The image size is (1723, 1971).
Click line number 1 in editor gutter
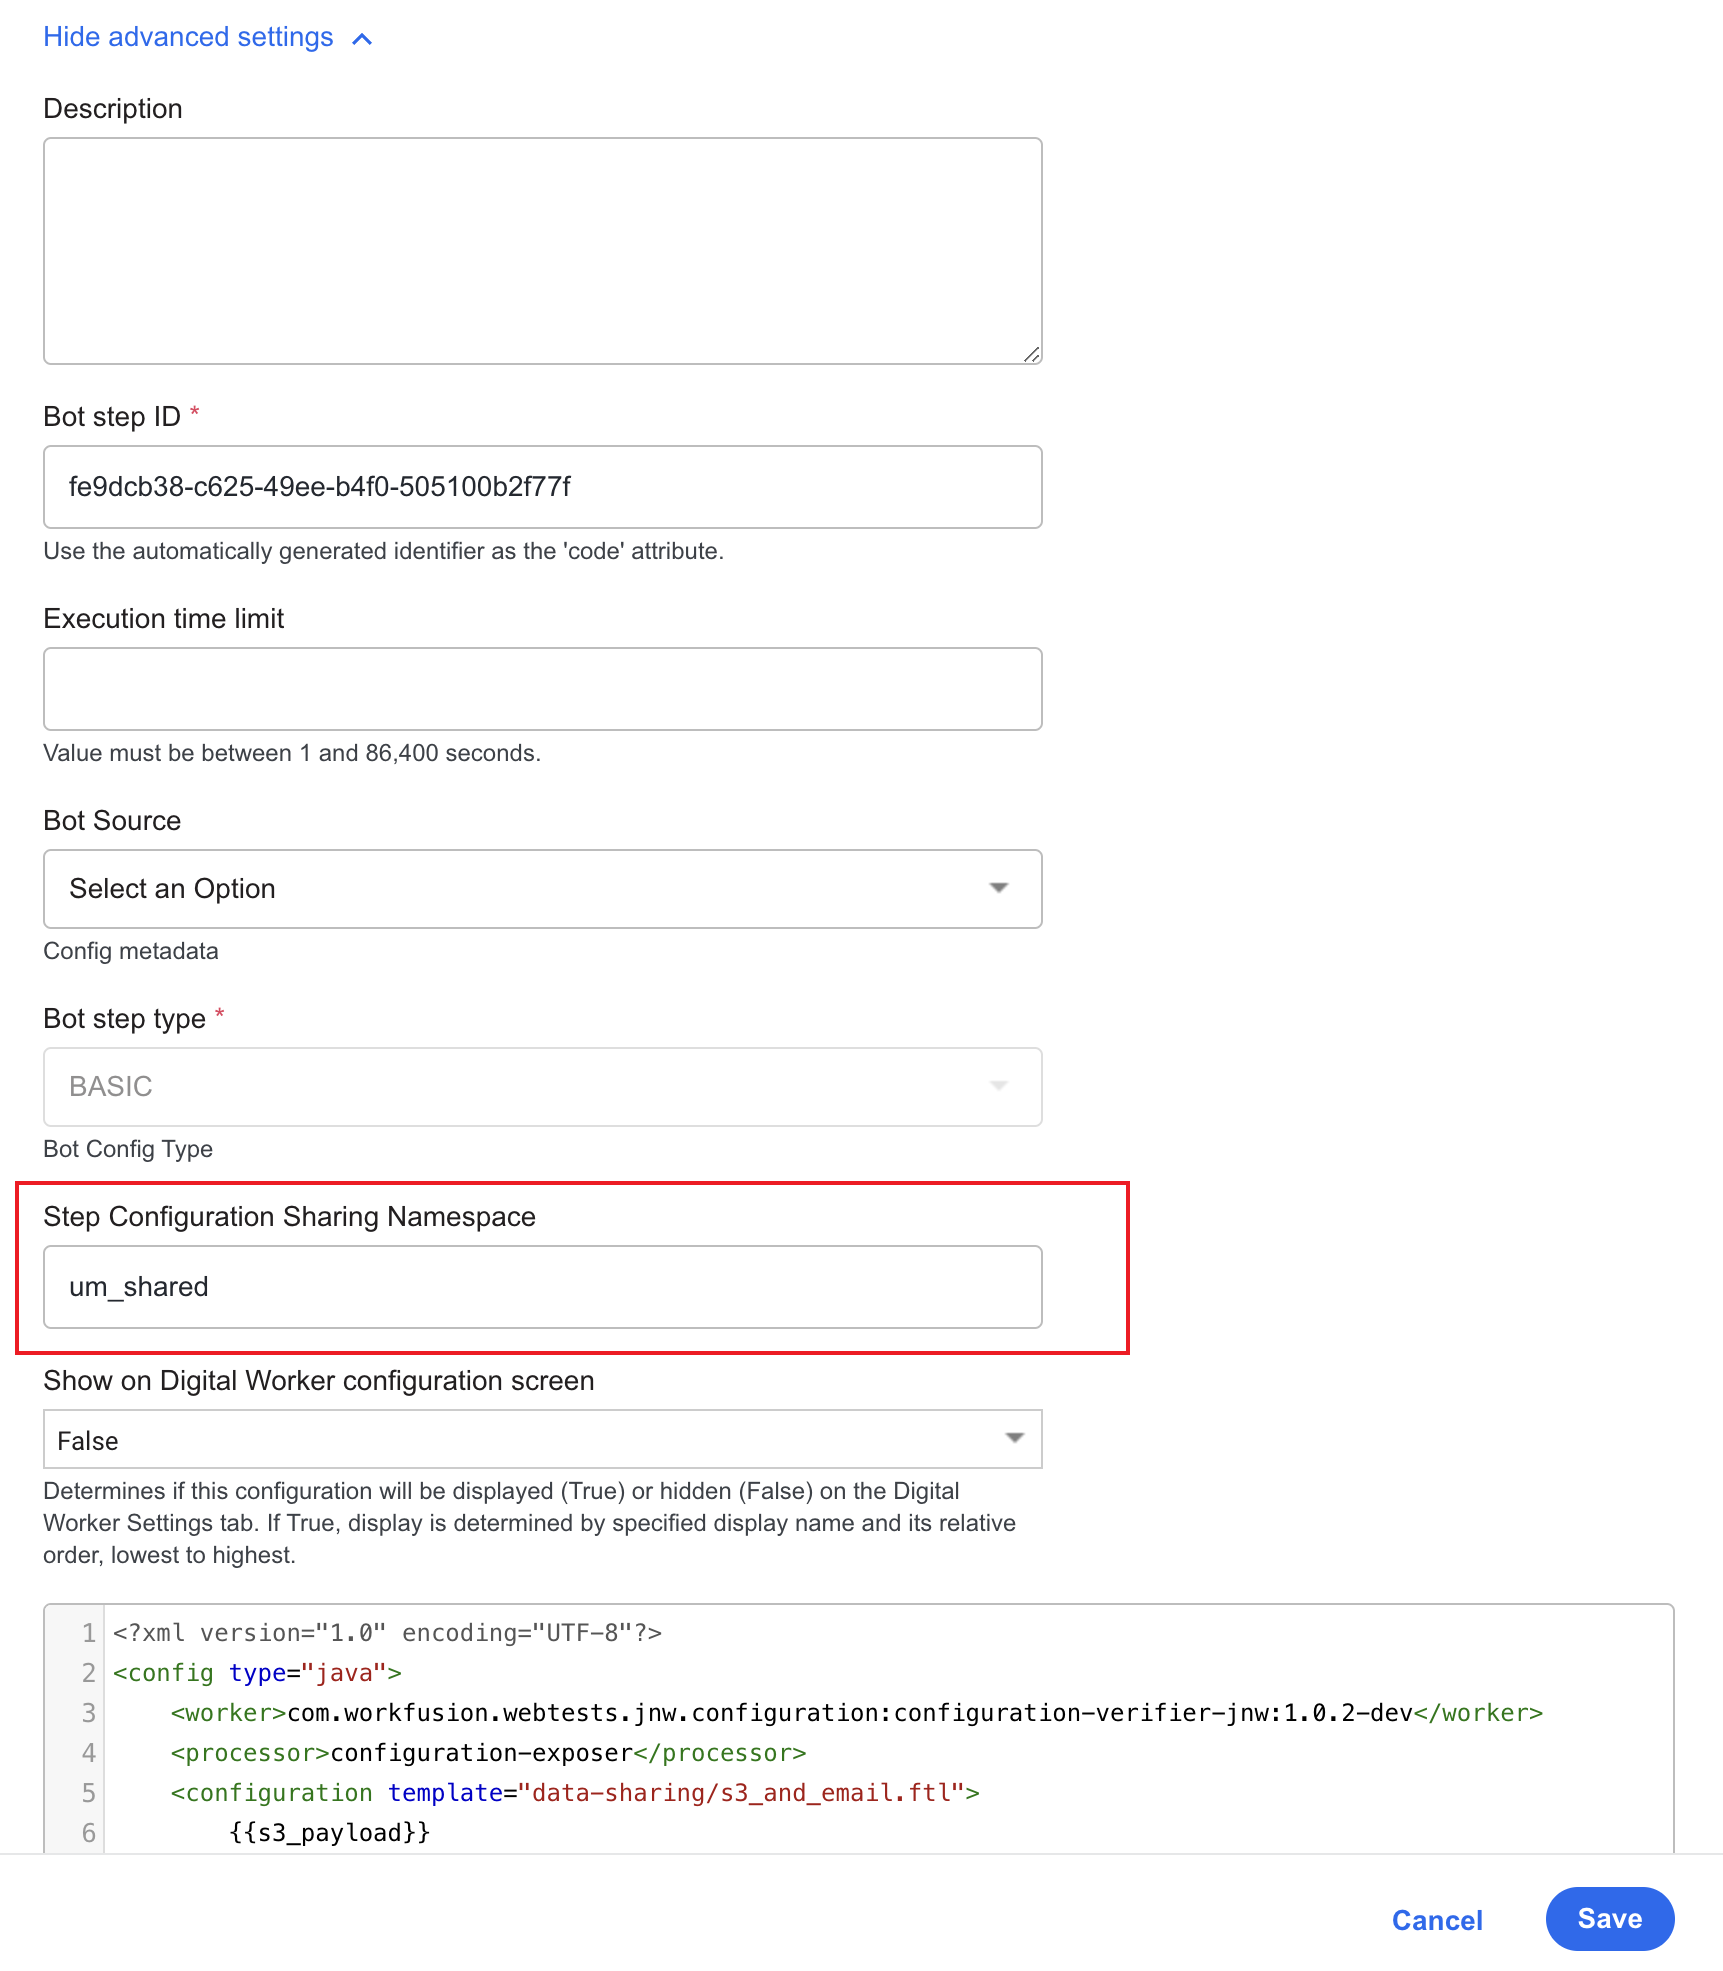[x=88, y=1633]
